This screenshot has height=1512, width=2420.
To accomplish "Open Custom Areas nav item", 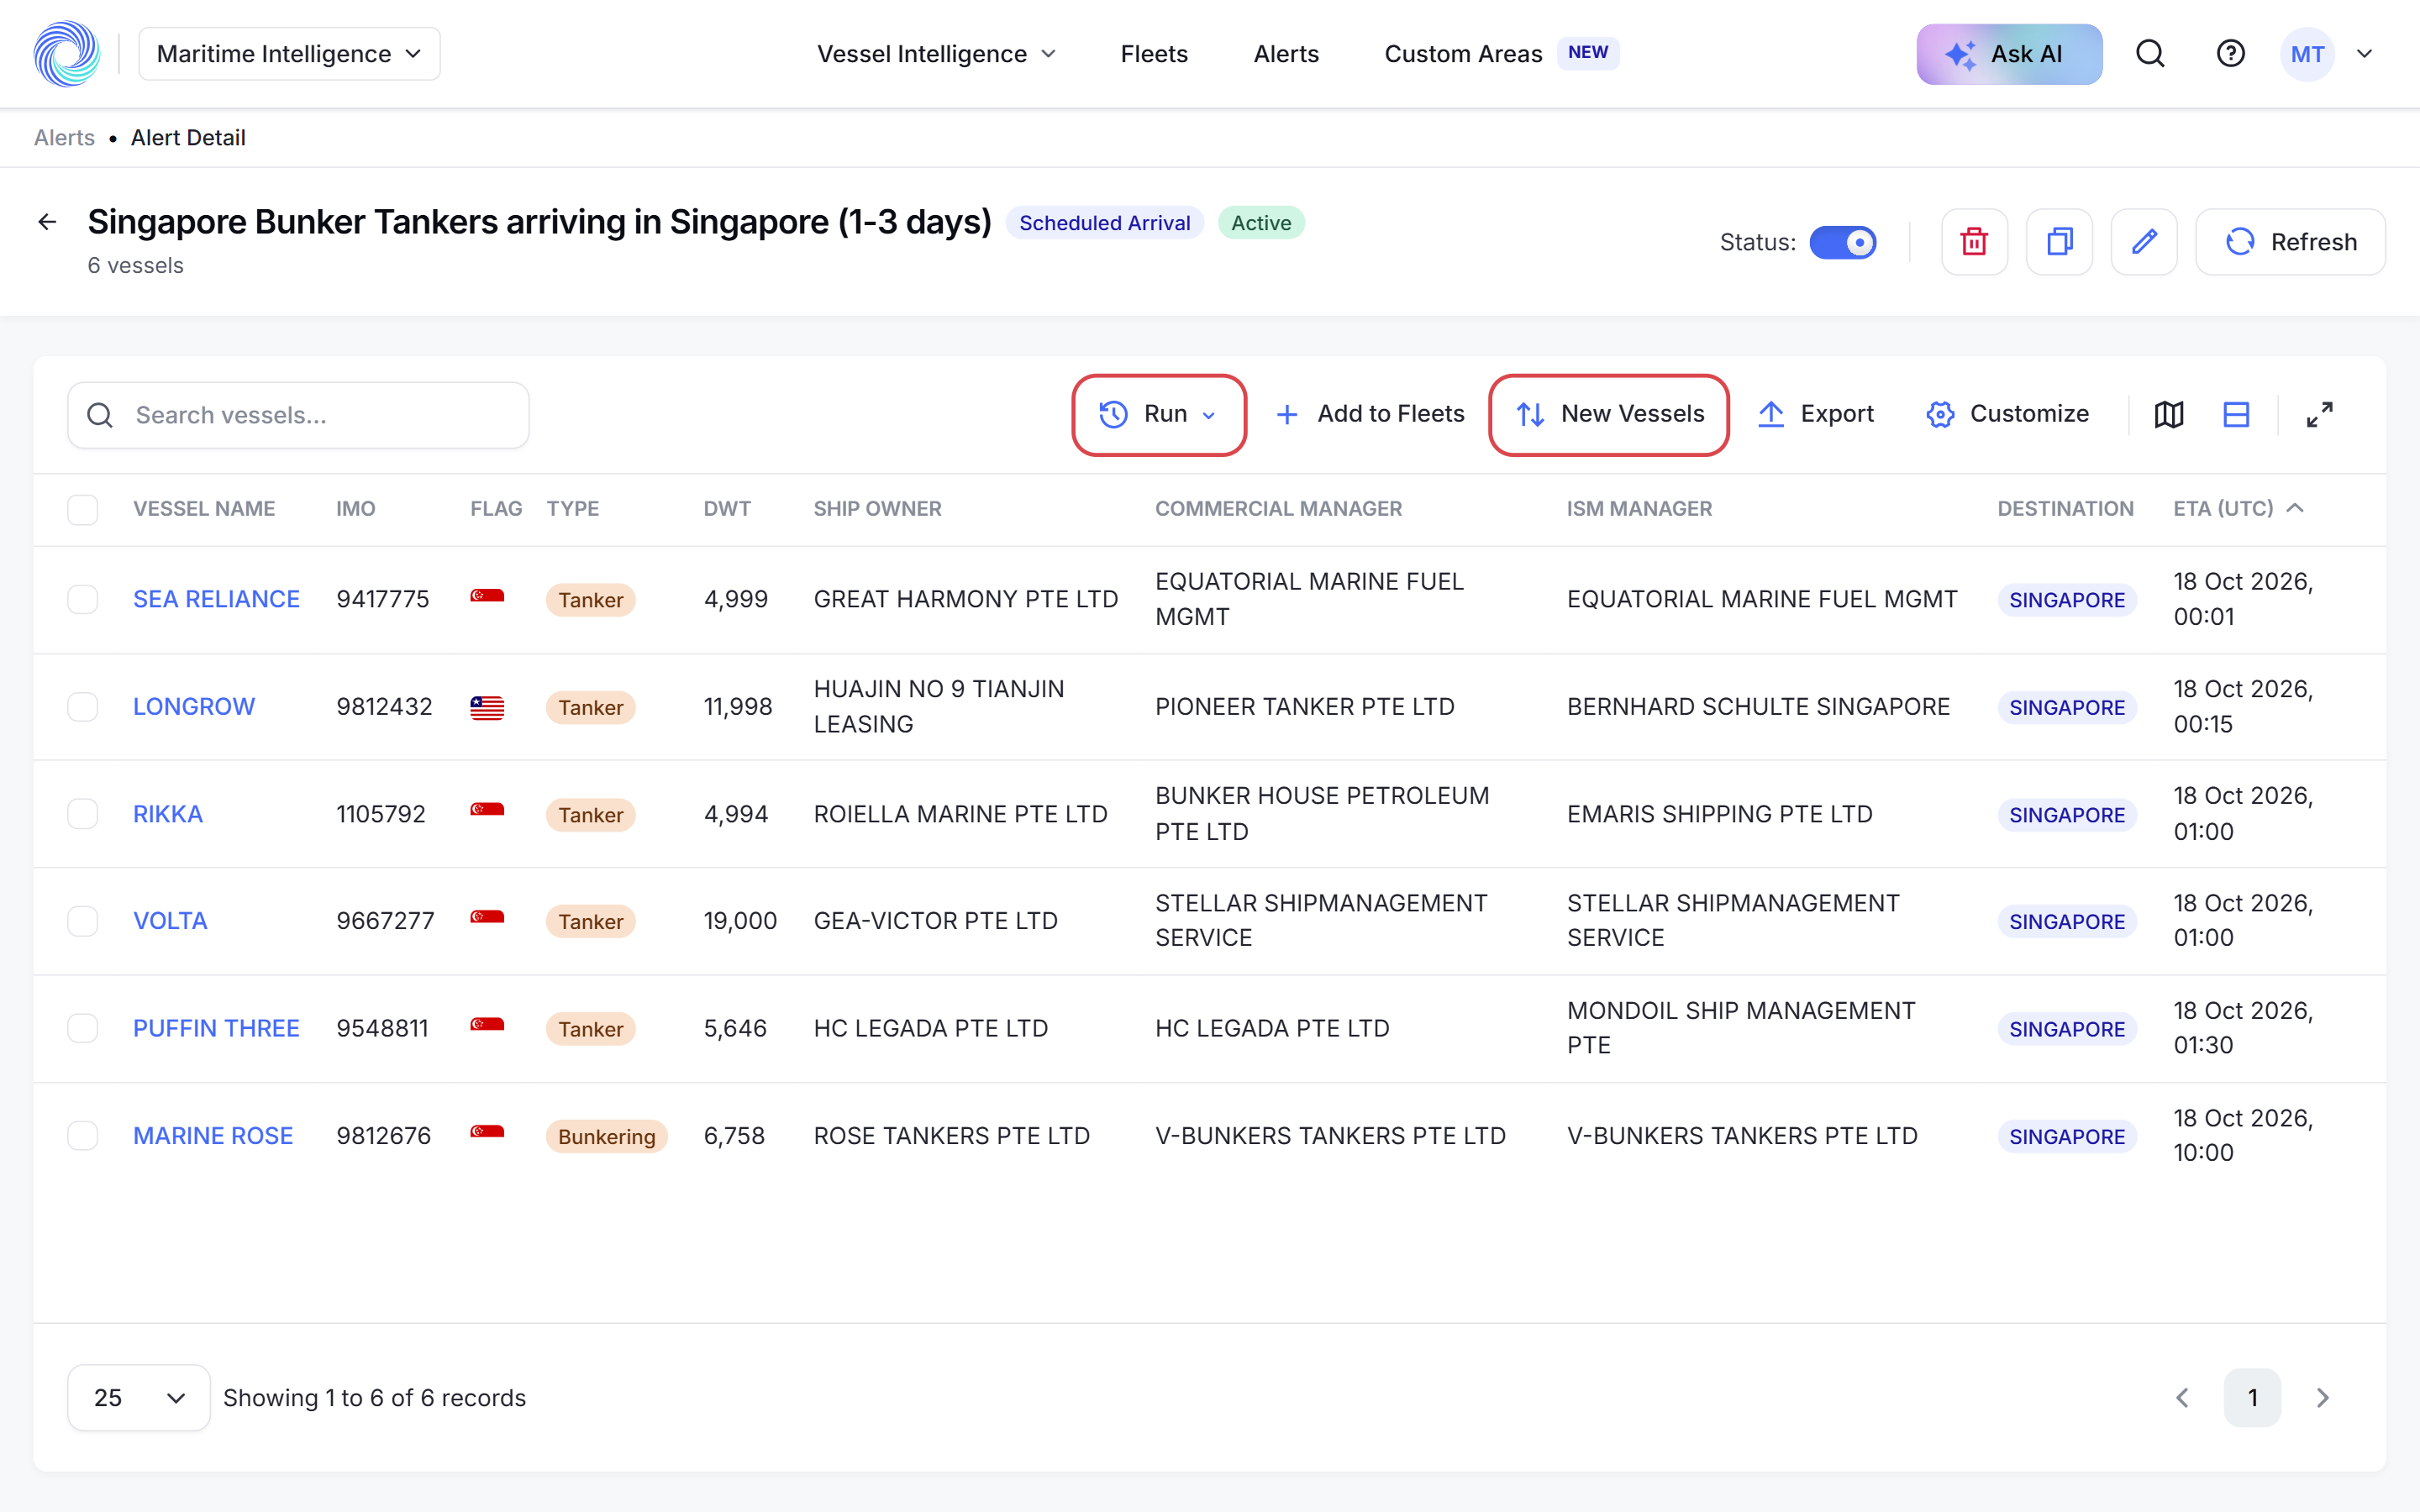I will 1463,54.
